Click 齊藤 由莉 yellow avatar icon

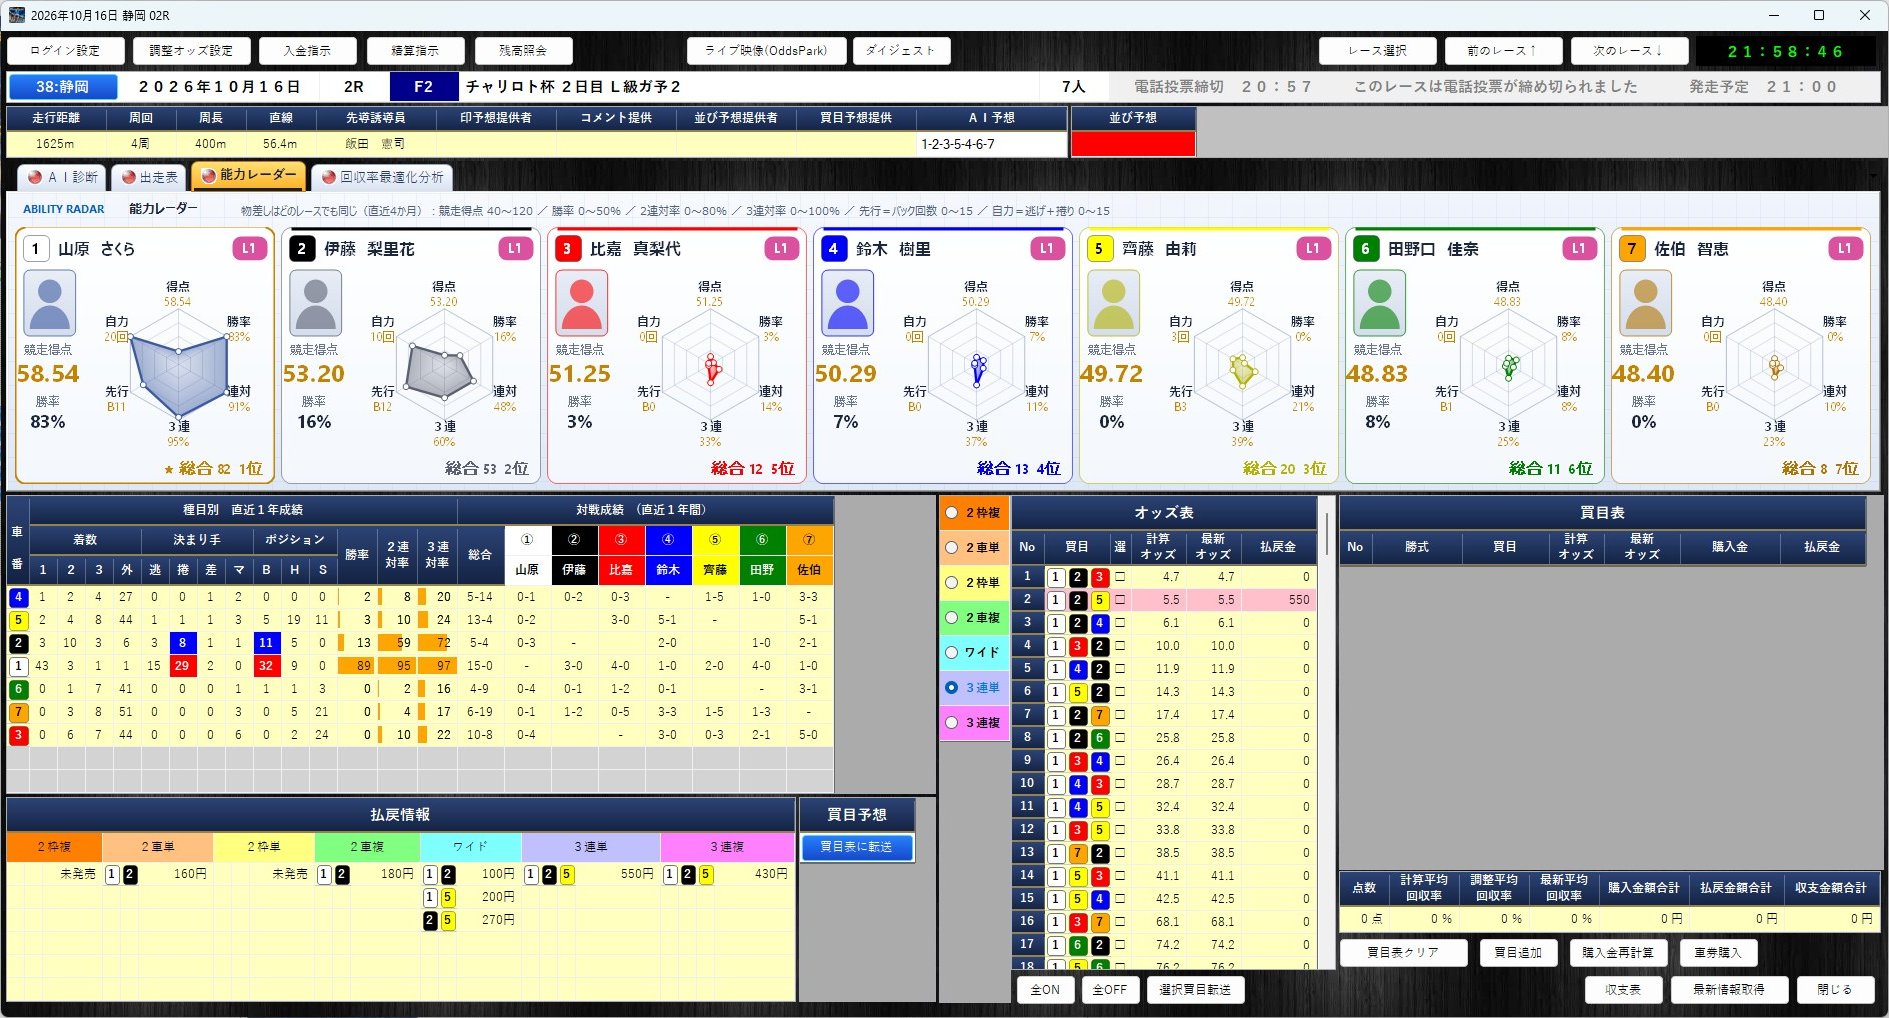[x=1113, y=303]
